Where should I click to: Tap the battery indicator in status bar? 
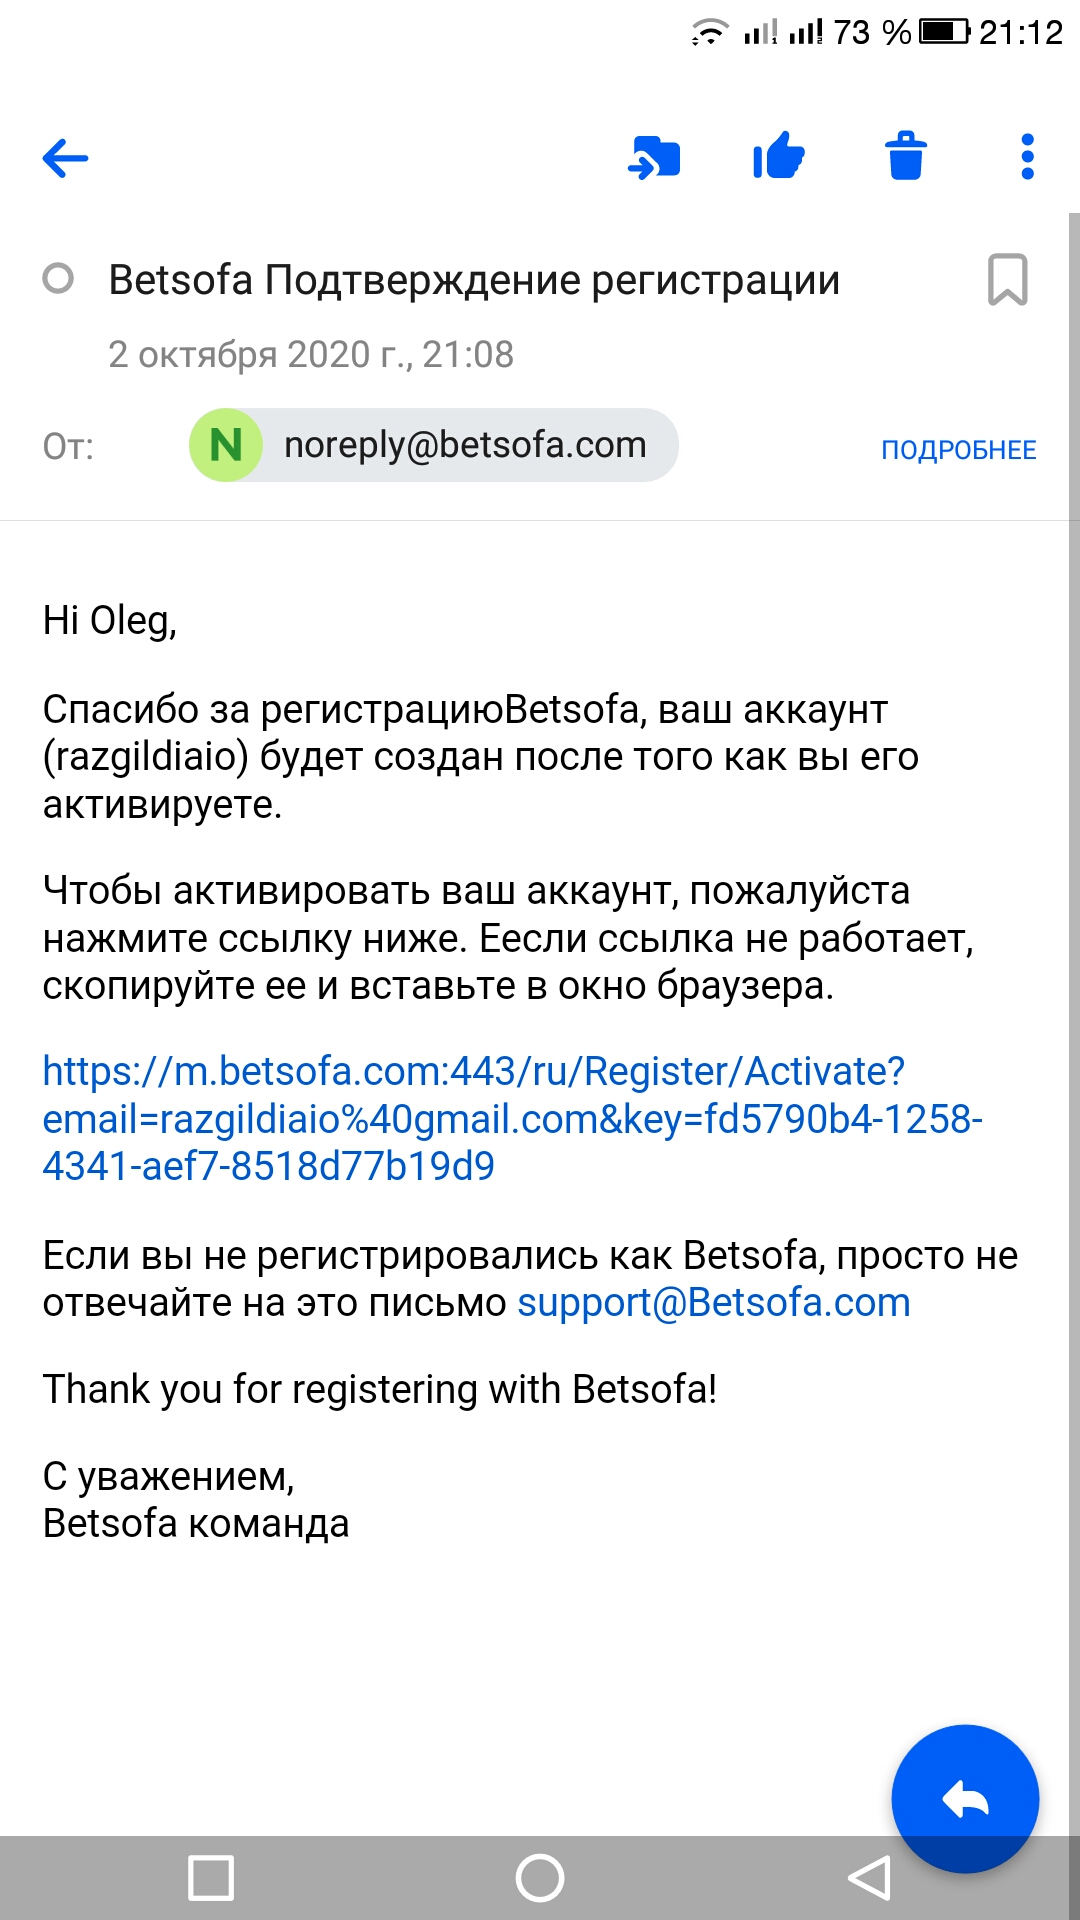point(944,32)
